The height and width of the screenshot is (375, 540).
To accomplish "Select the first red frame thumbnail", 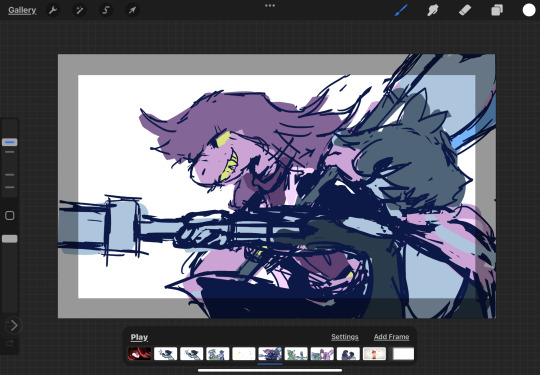I will tap(139, 354).
